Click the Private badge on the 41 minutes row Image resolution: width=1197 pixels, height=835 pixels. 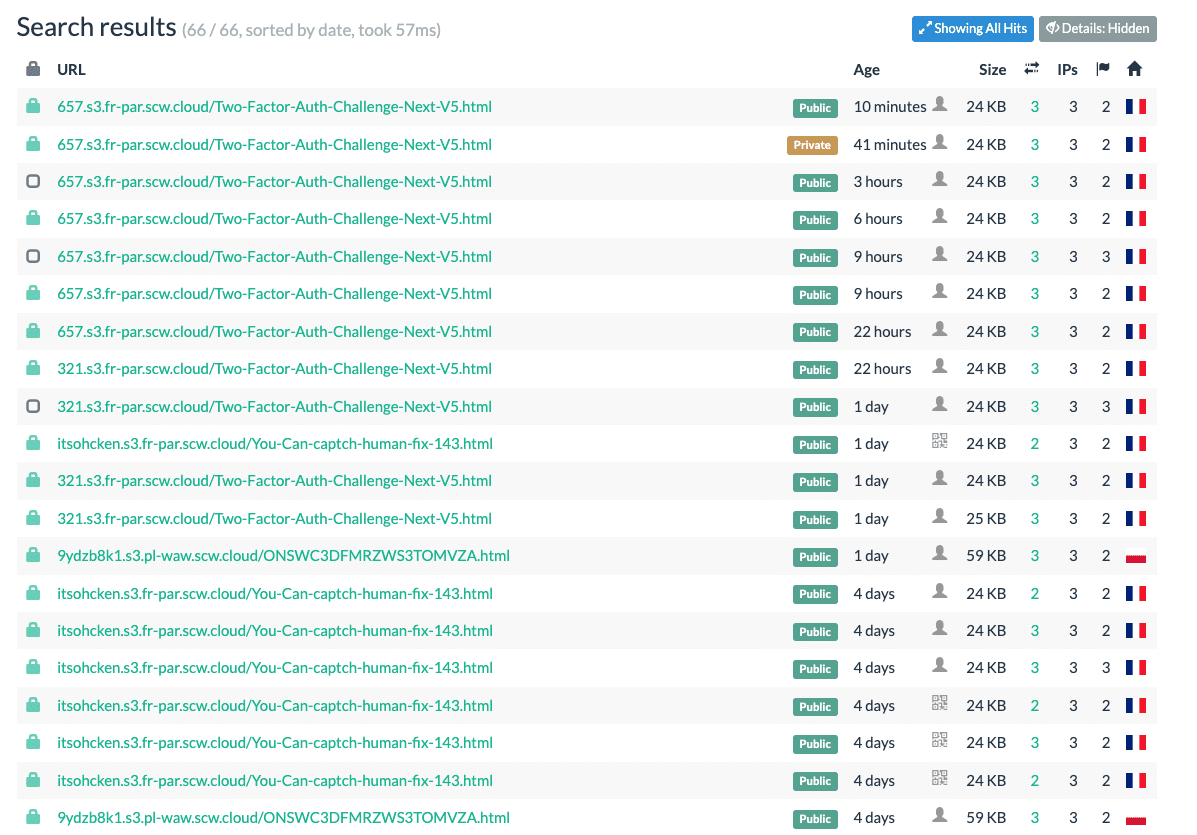point(812,145)
